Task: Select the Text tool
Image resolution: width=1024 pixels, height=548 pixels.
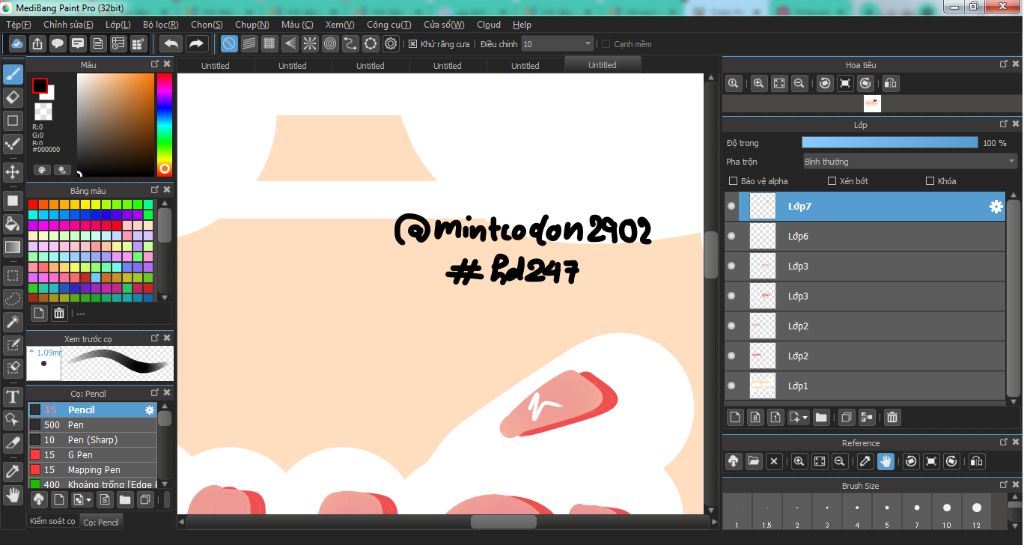Action: [12, 396]
